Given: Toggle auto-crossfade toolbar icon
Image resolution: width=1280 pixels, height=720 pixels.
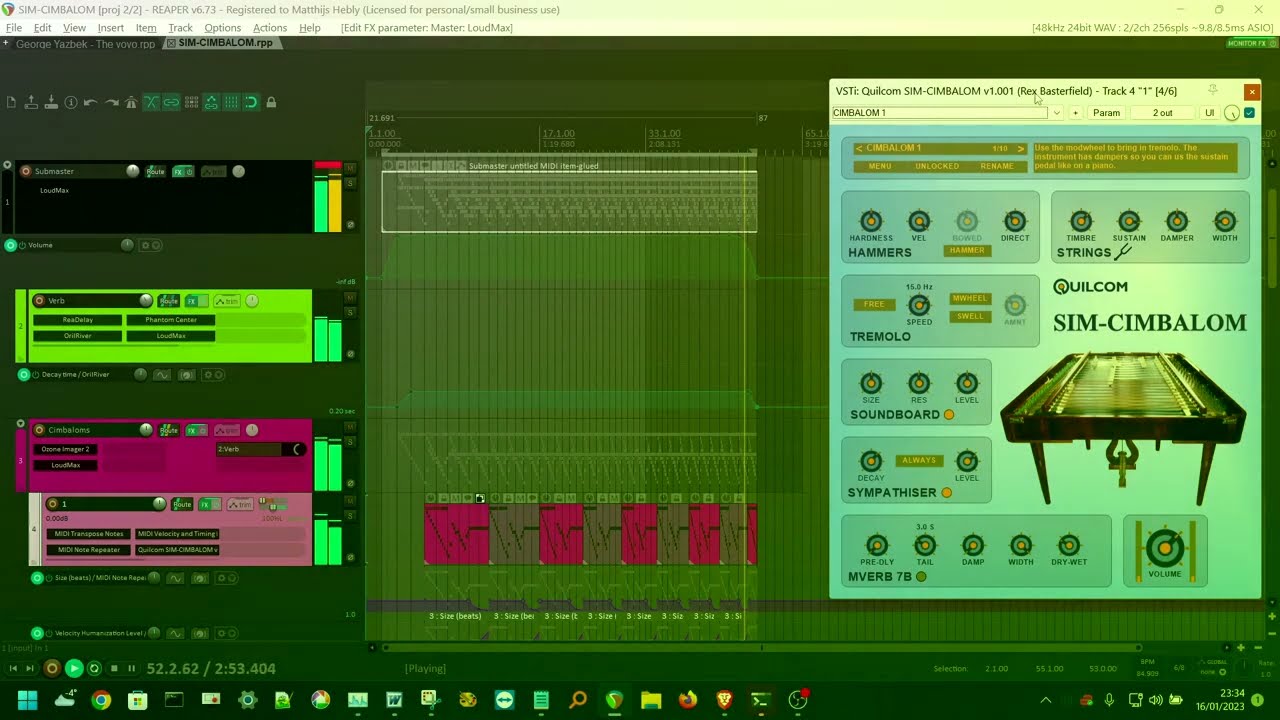Looking at the screenshot, I should [x=151, y=102].
